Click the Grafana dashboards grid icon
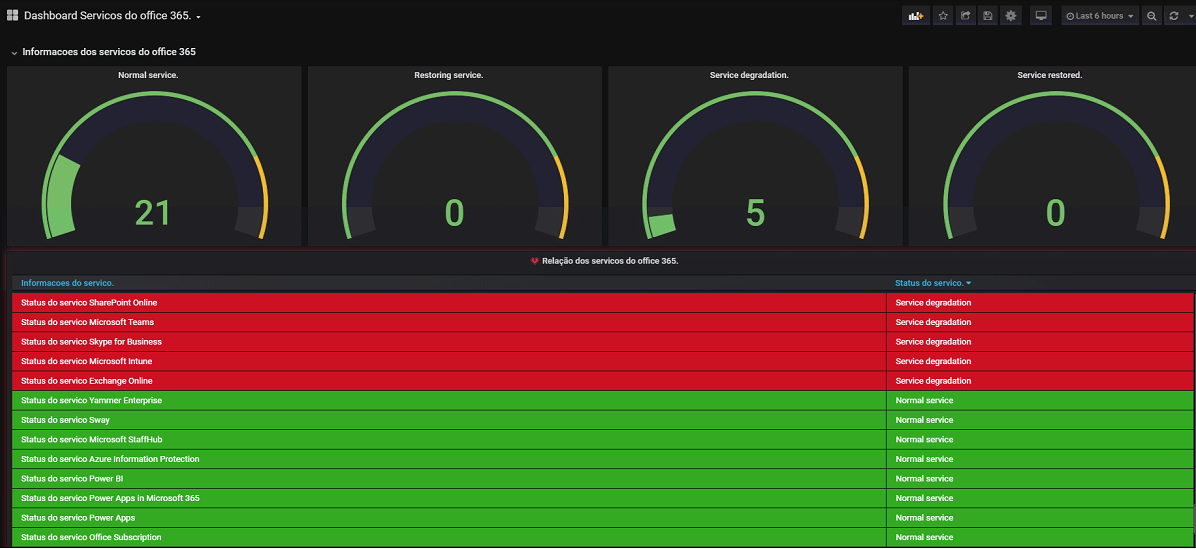The width and height of the screenshot is (1196, 549). tap(12, 15)
